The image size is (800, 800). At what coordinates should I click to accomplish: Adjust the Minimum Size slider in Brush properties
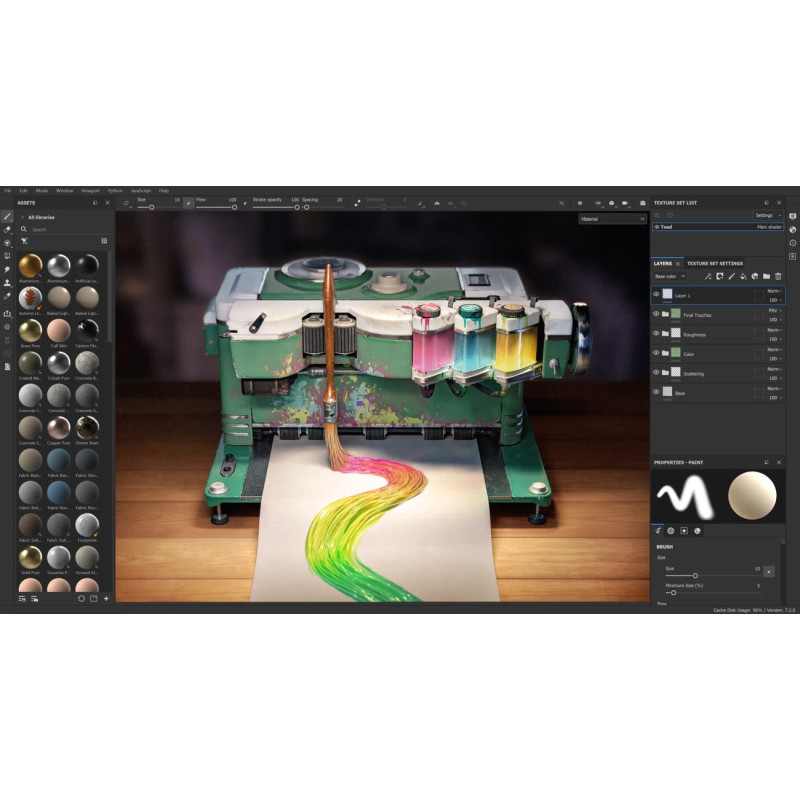pyautogui.click(x=673, y=592)
